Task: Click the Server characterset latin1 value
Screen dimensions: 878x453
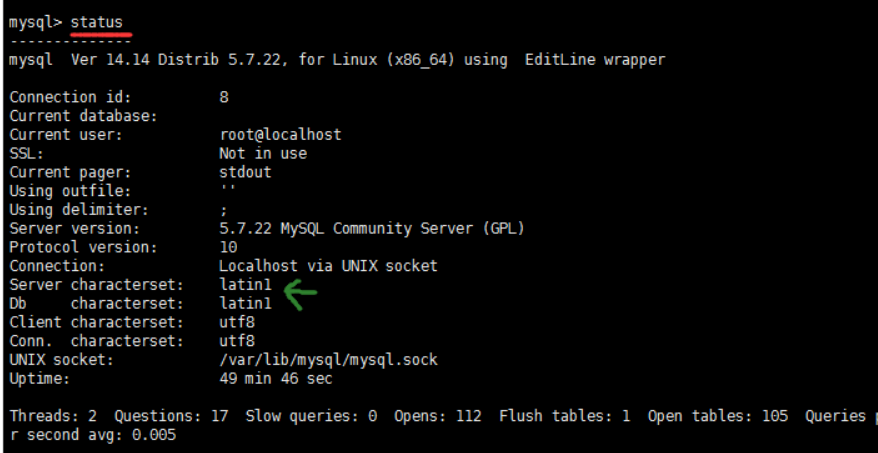Action: [245, 285]
